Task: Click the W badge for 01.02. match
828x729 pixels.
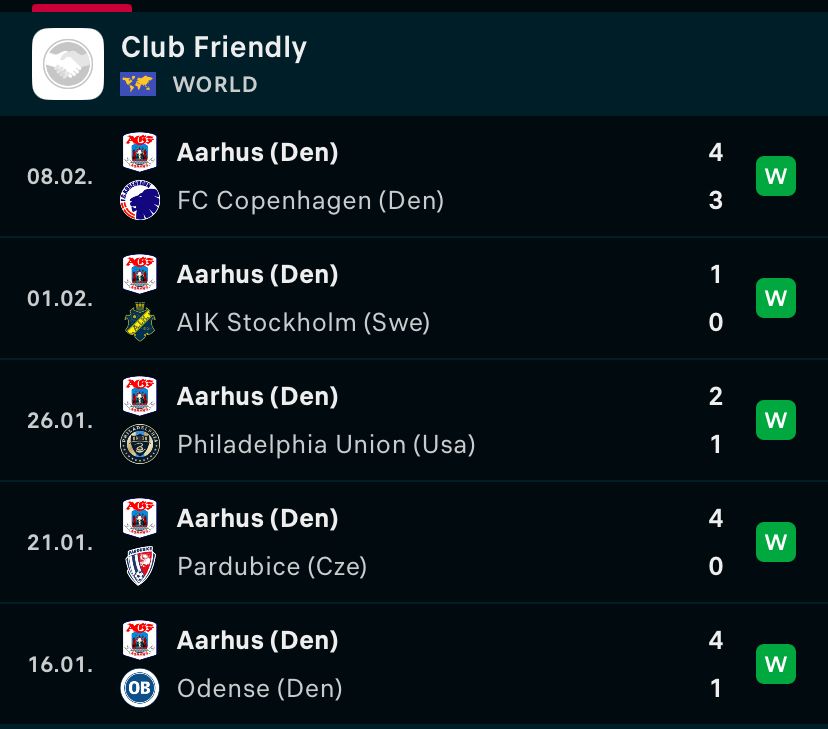Action: coord(776,299)
